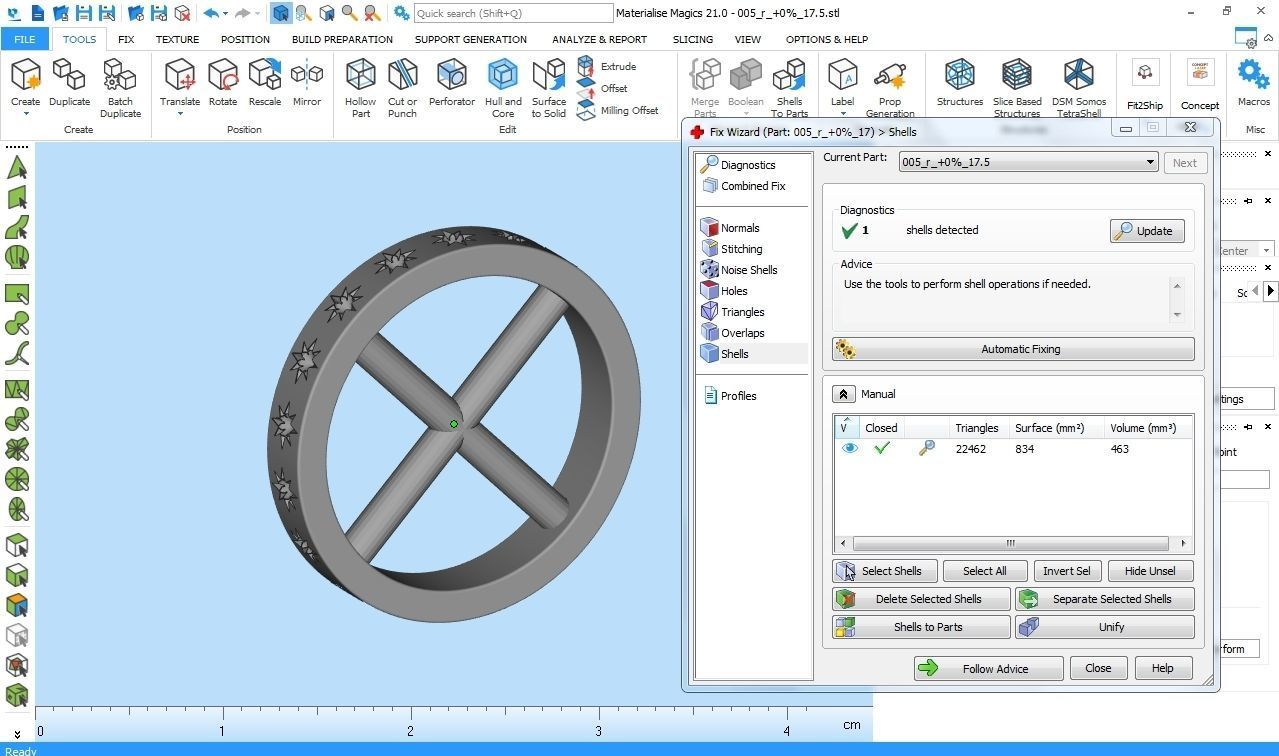Click the Extrude tool
Screen dimensions: 1279x756
(607, 66)
